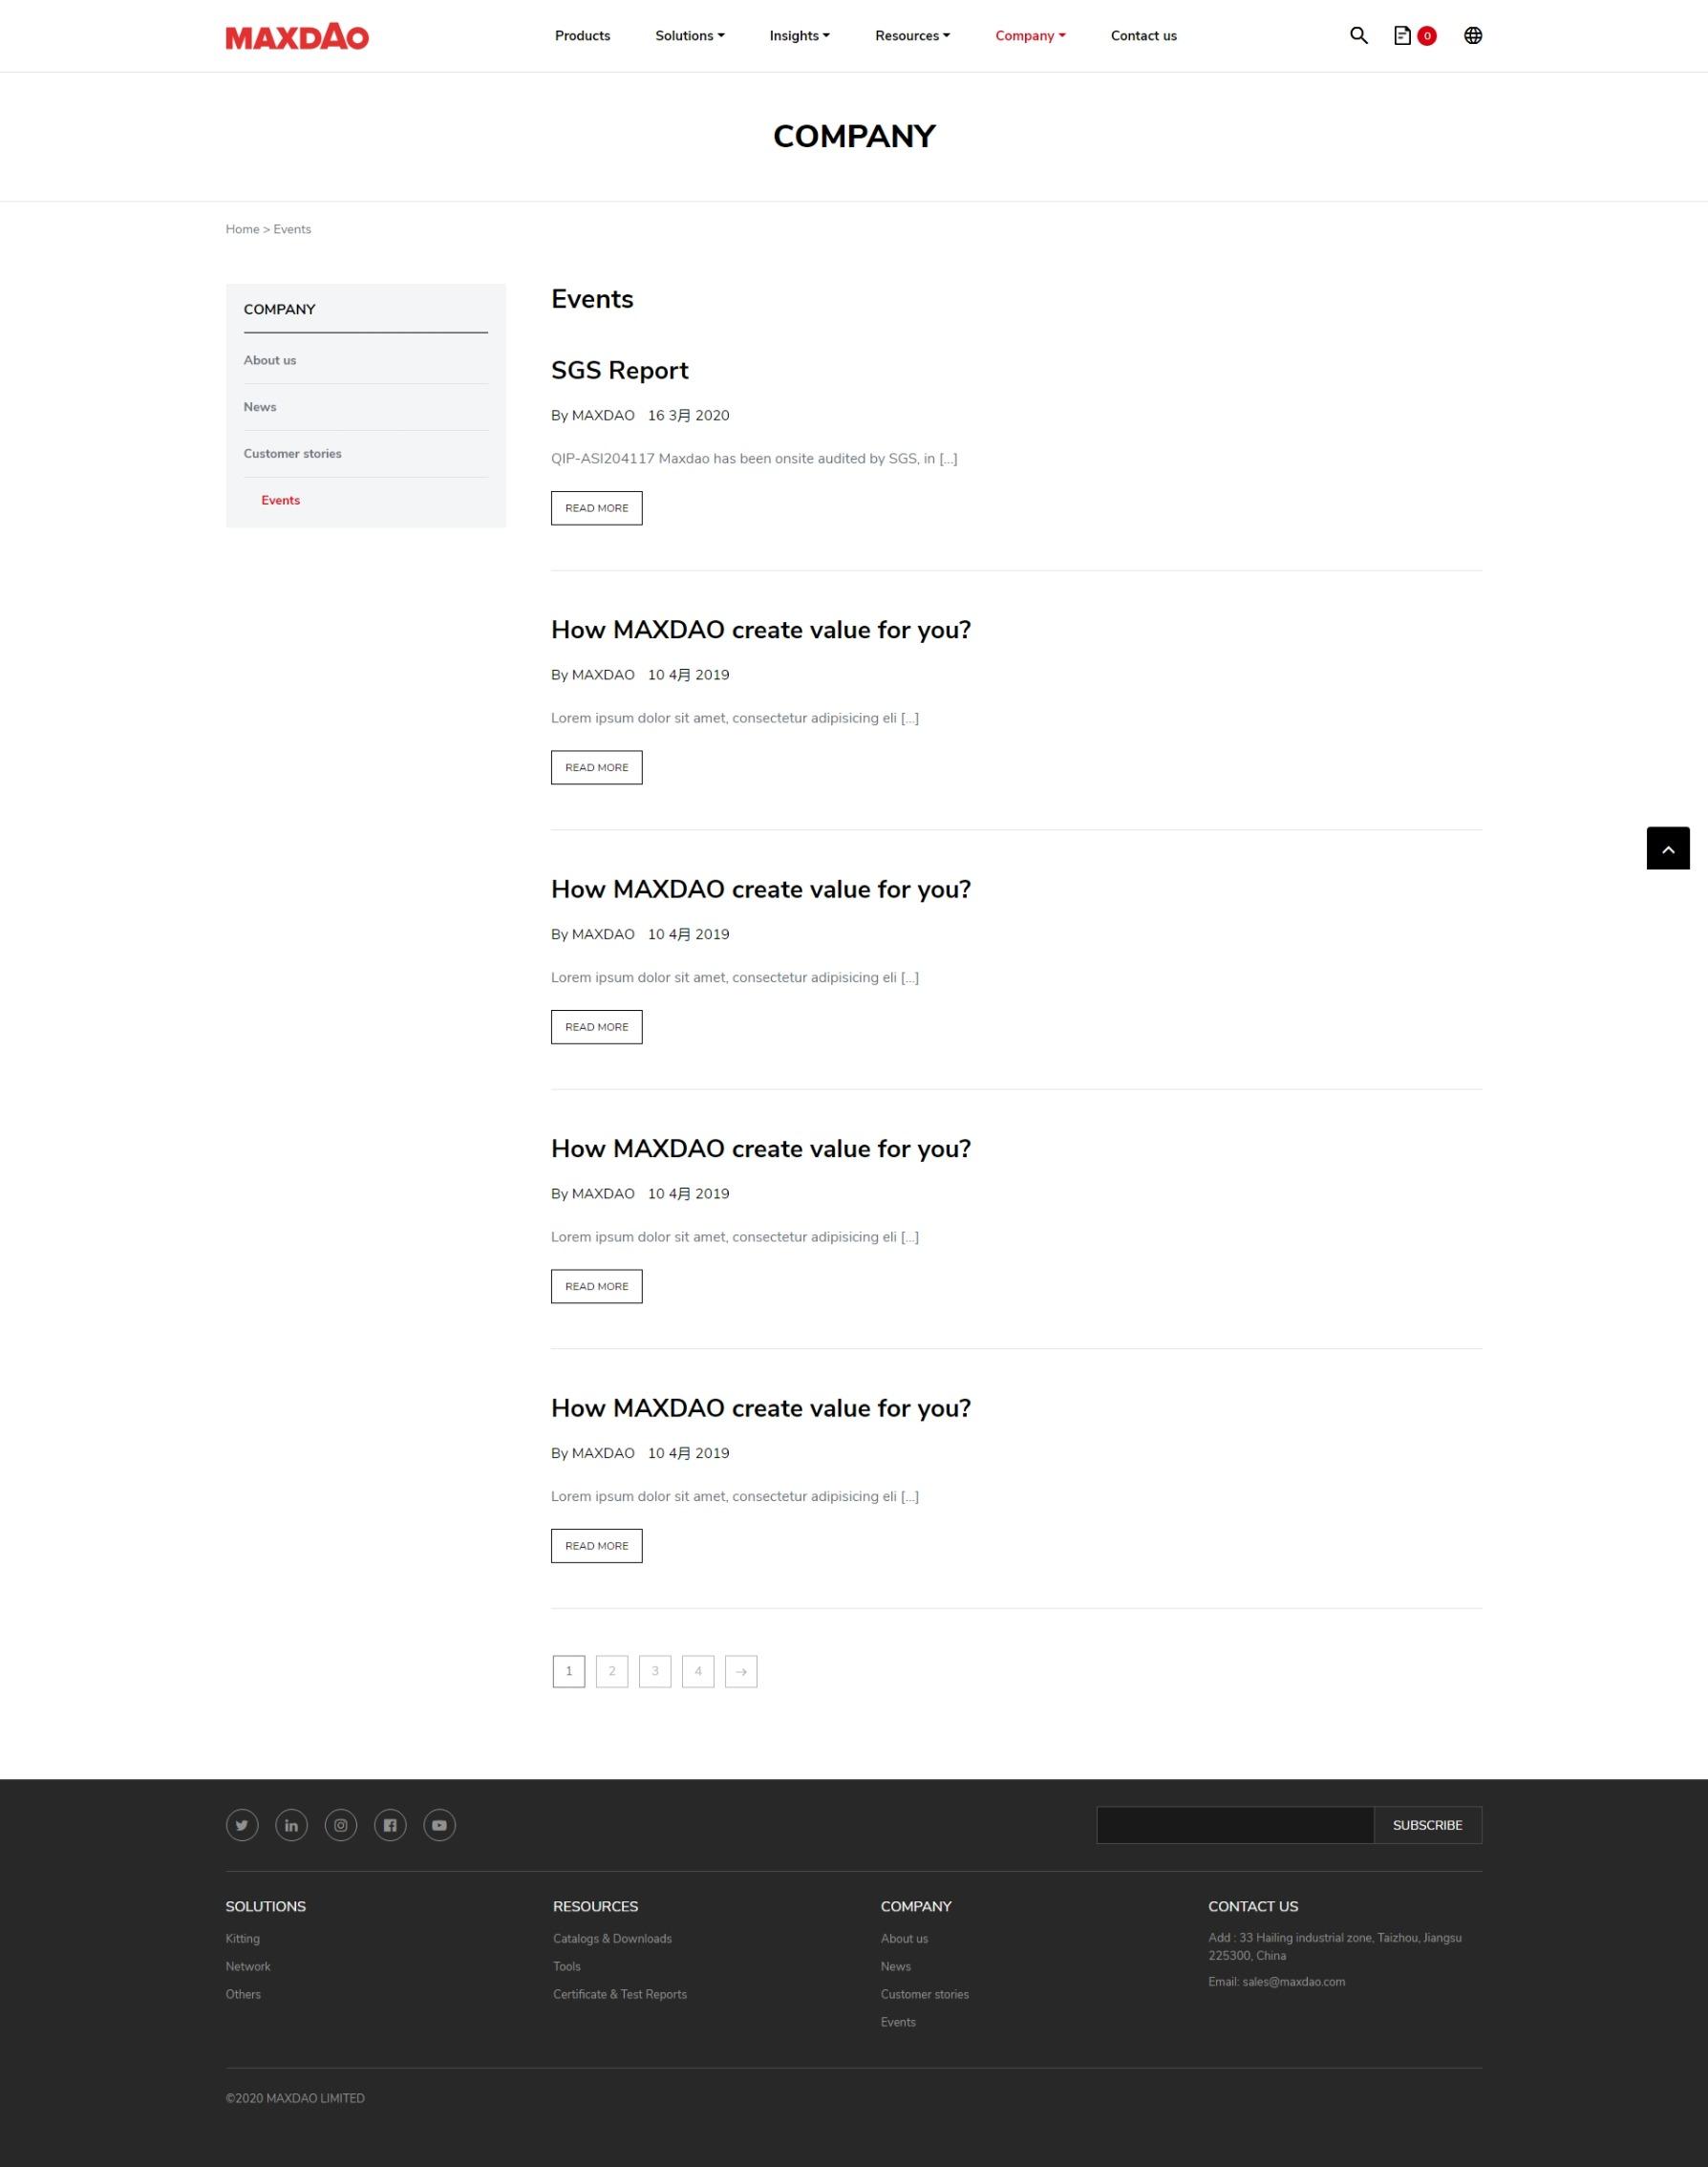Go to next page arrow in pagination

(741, 1671)
